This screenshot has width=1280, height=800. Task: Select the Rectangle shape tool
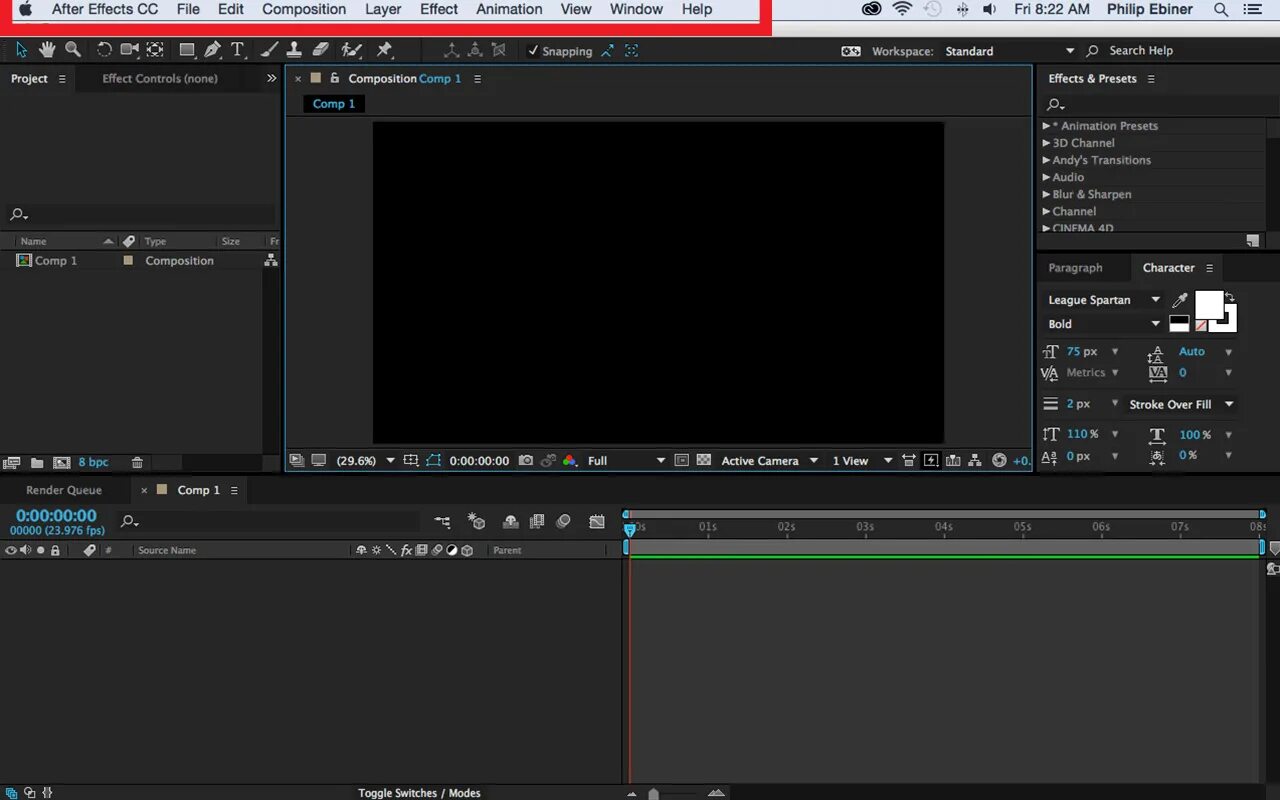(187, 50)
